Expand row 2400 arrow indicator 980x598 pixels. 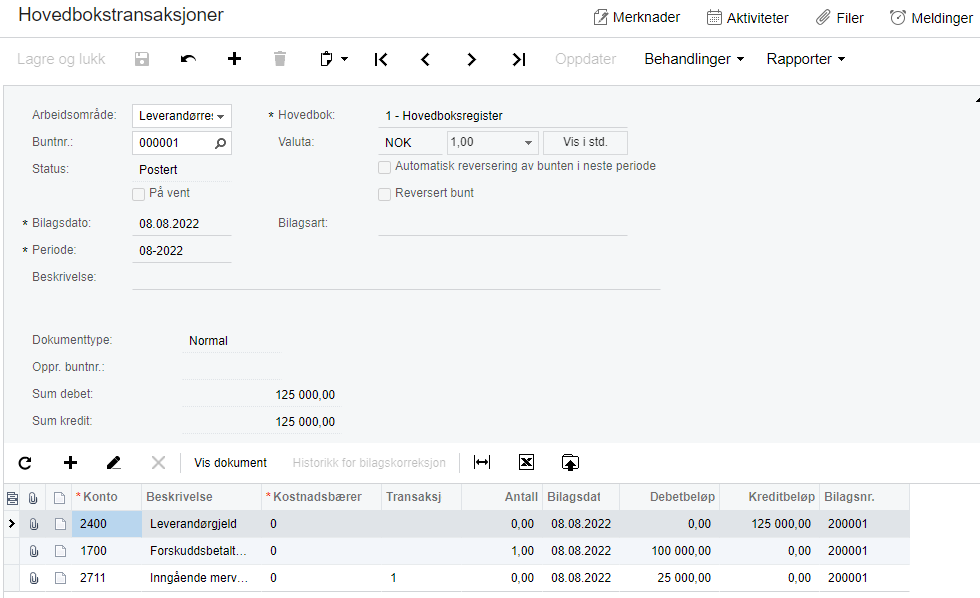(x=11, y=524)
